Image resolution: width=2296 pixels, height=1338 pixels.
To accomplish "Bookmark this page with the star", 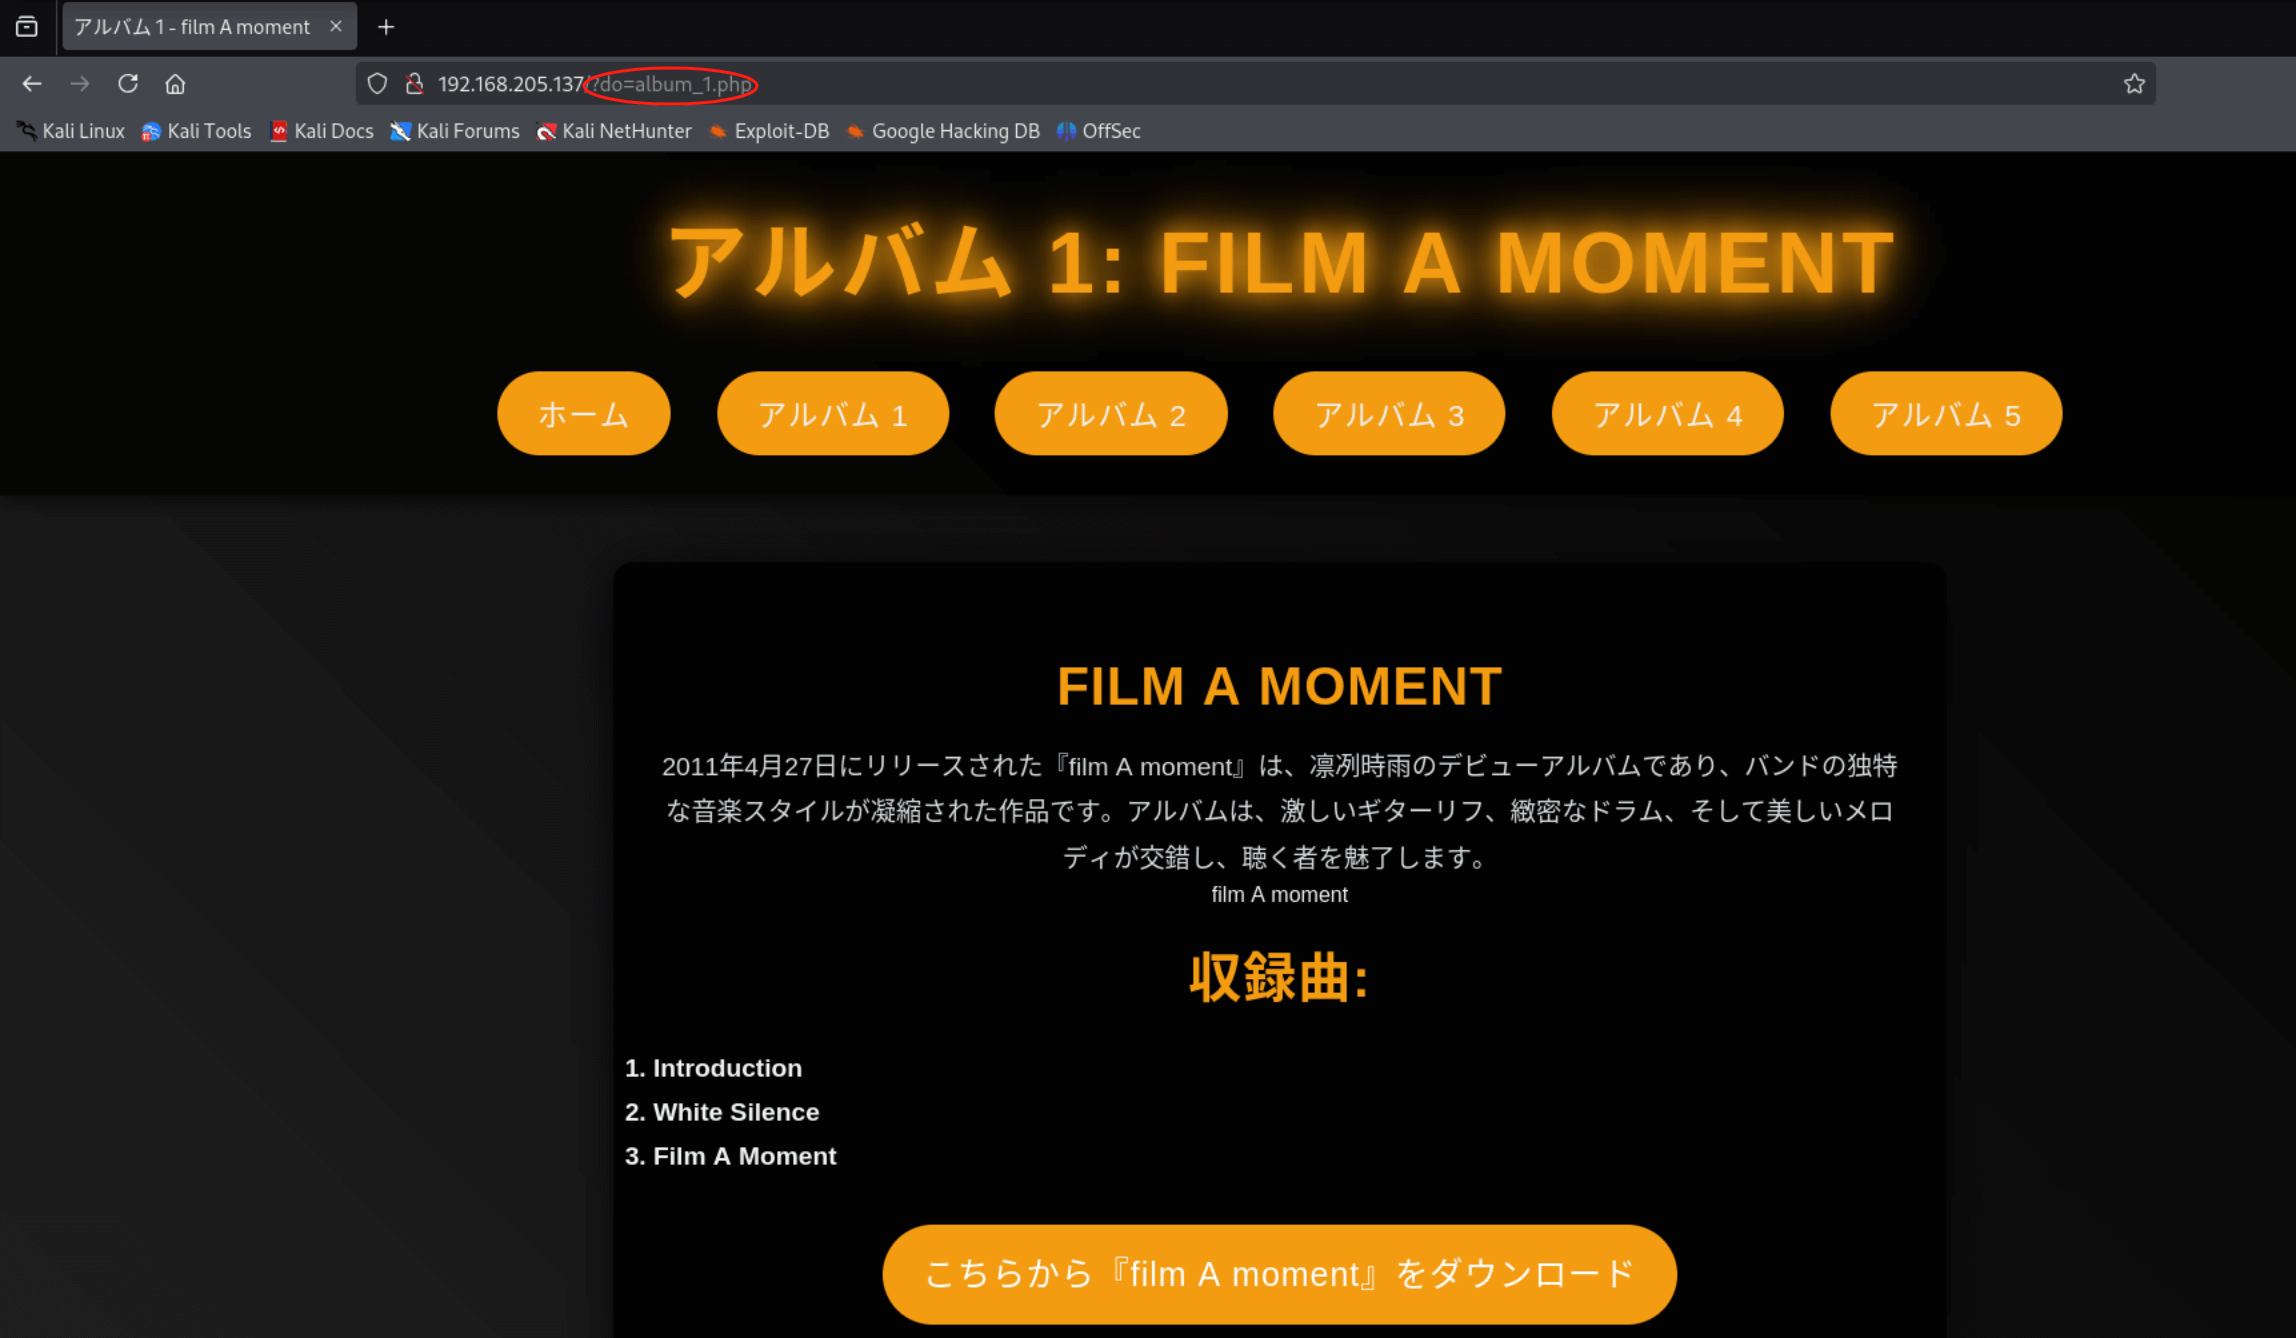I will tap(2134, 84).
